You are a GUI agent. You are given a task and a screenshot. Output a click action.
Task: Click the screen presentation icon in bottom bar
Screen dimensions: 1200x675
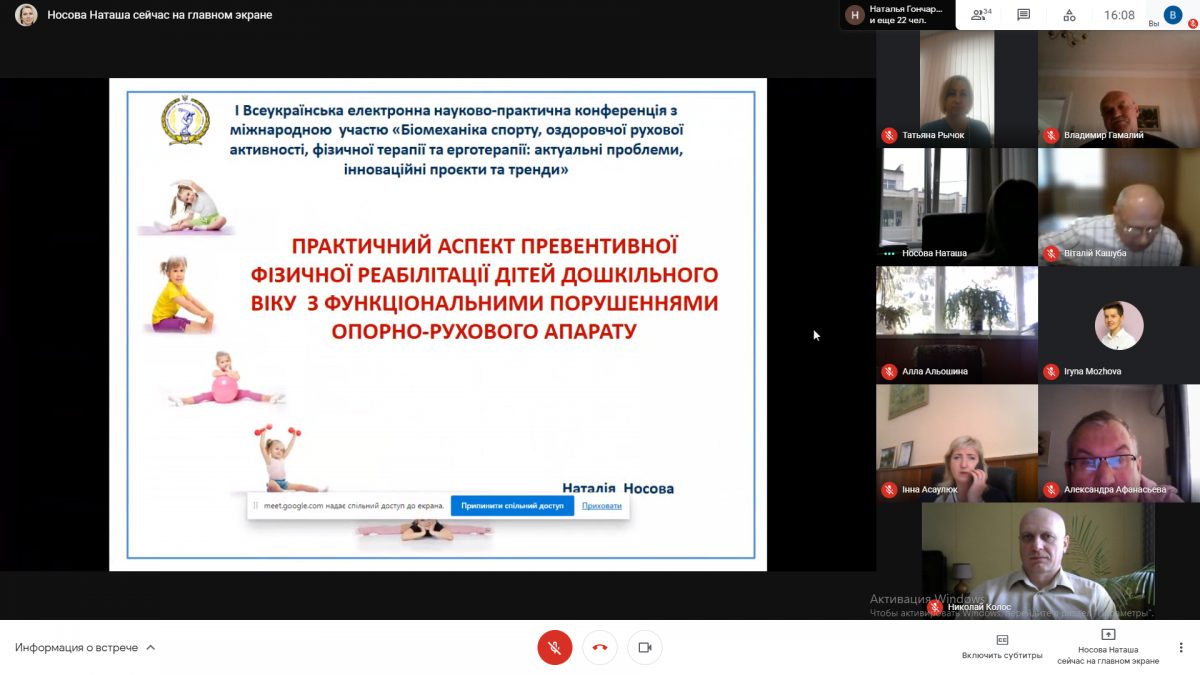click(1107, 635)
